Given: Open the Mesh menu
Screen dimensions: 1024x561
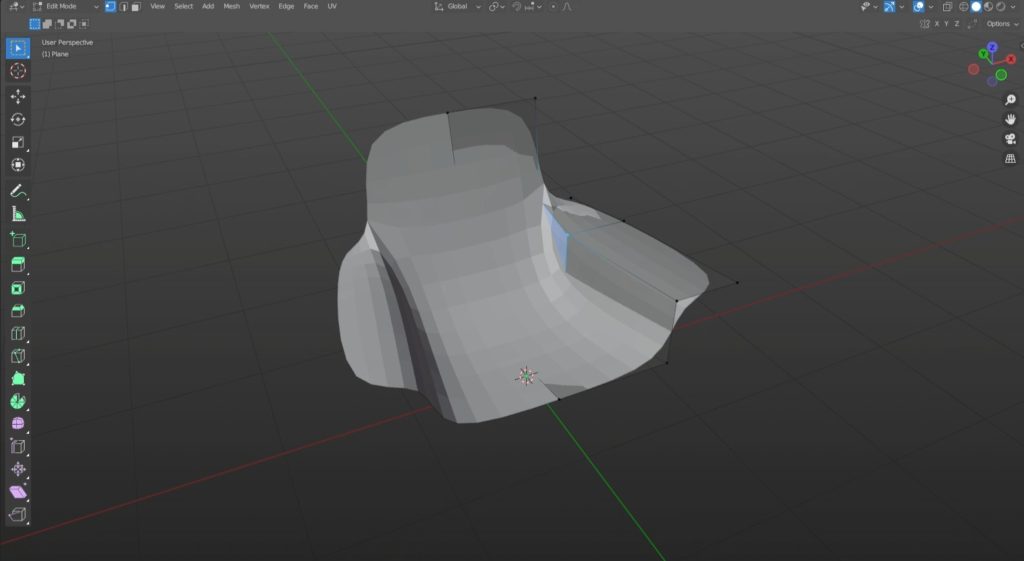Looking at the screenshot, I should click(231, 6).
